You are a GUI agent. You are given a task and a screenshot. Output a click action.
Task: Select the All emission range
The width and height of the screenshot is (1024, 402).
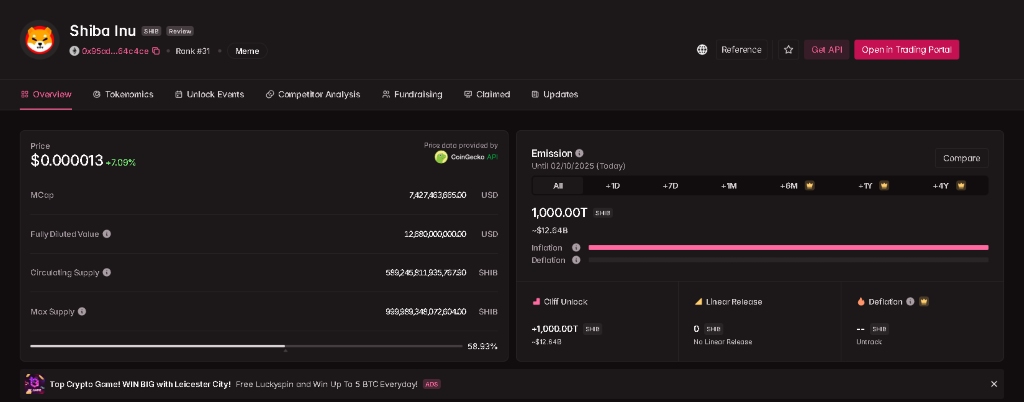558,186
